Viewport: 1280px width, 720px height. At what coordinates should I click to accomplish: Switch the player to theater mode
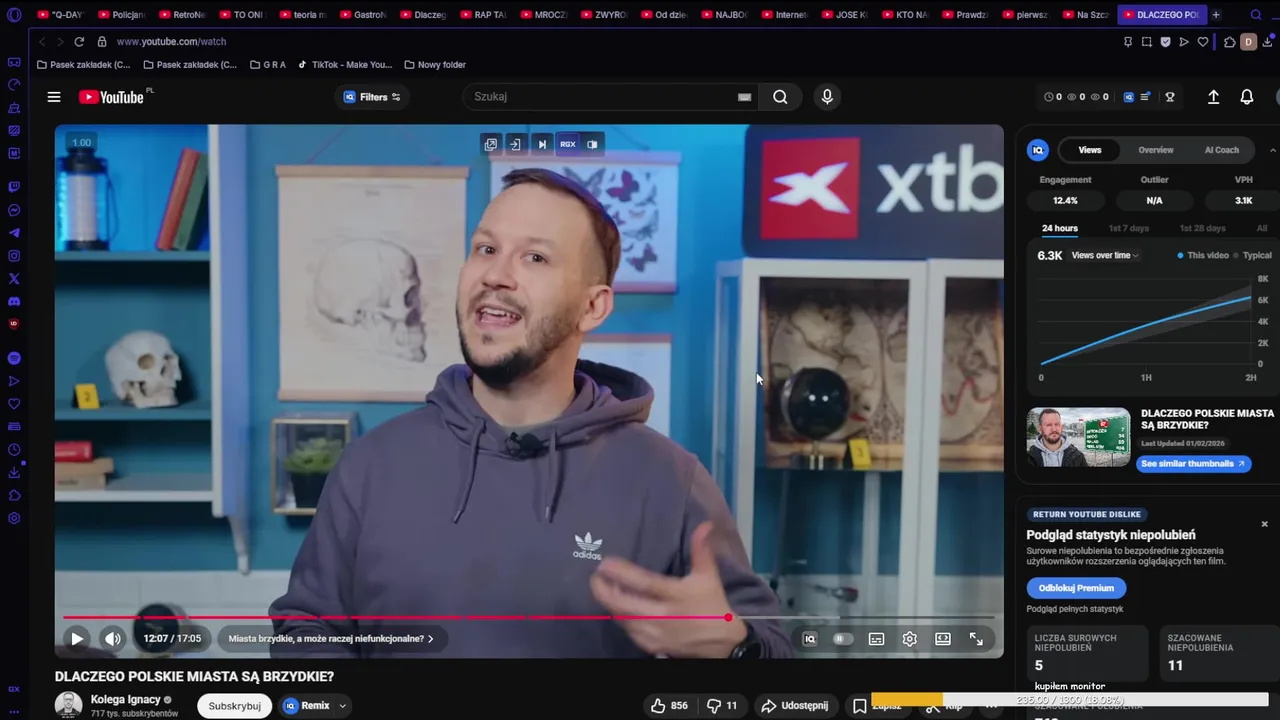coord(943,639)
